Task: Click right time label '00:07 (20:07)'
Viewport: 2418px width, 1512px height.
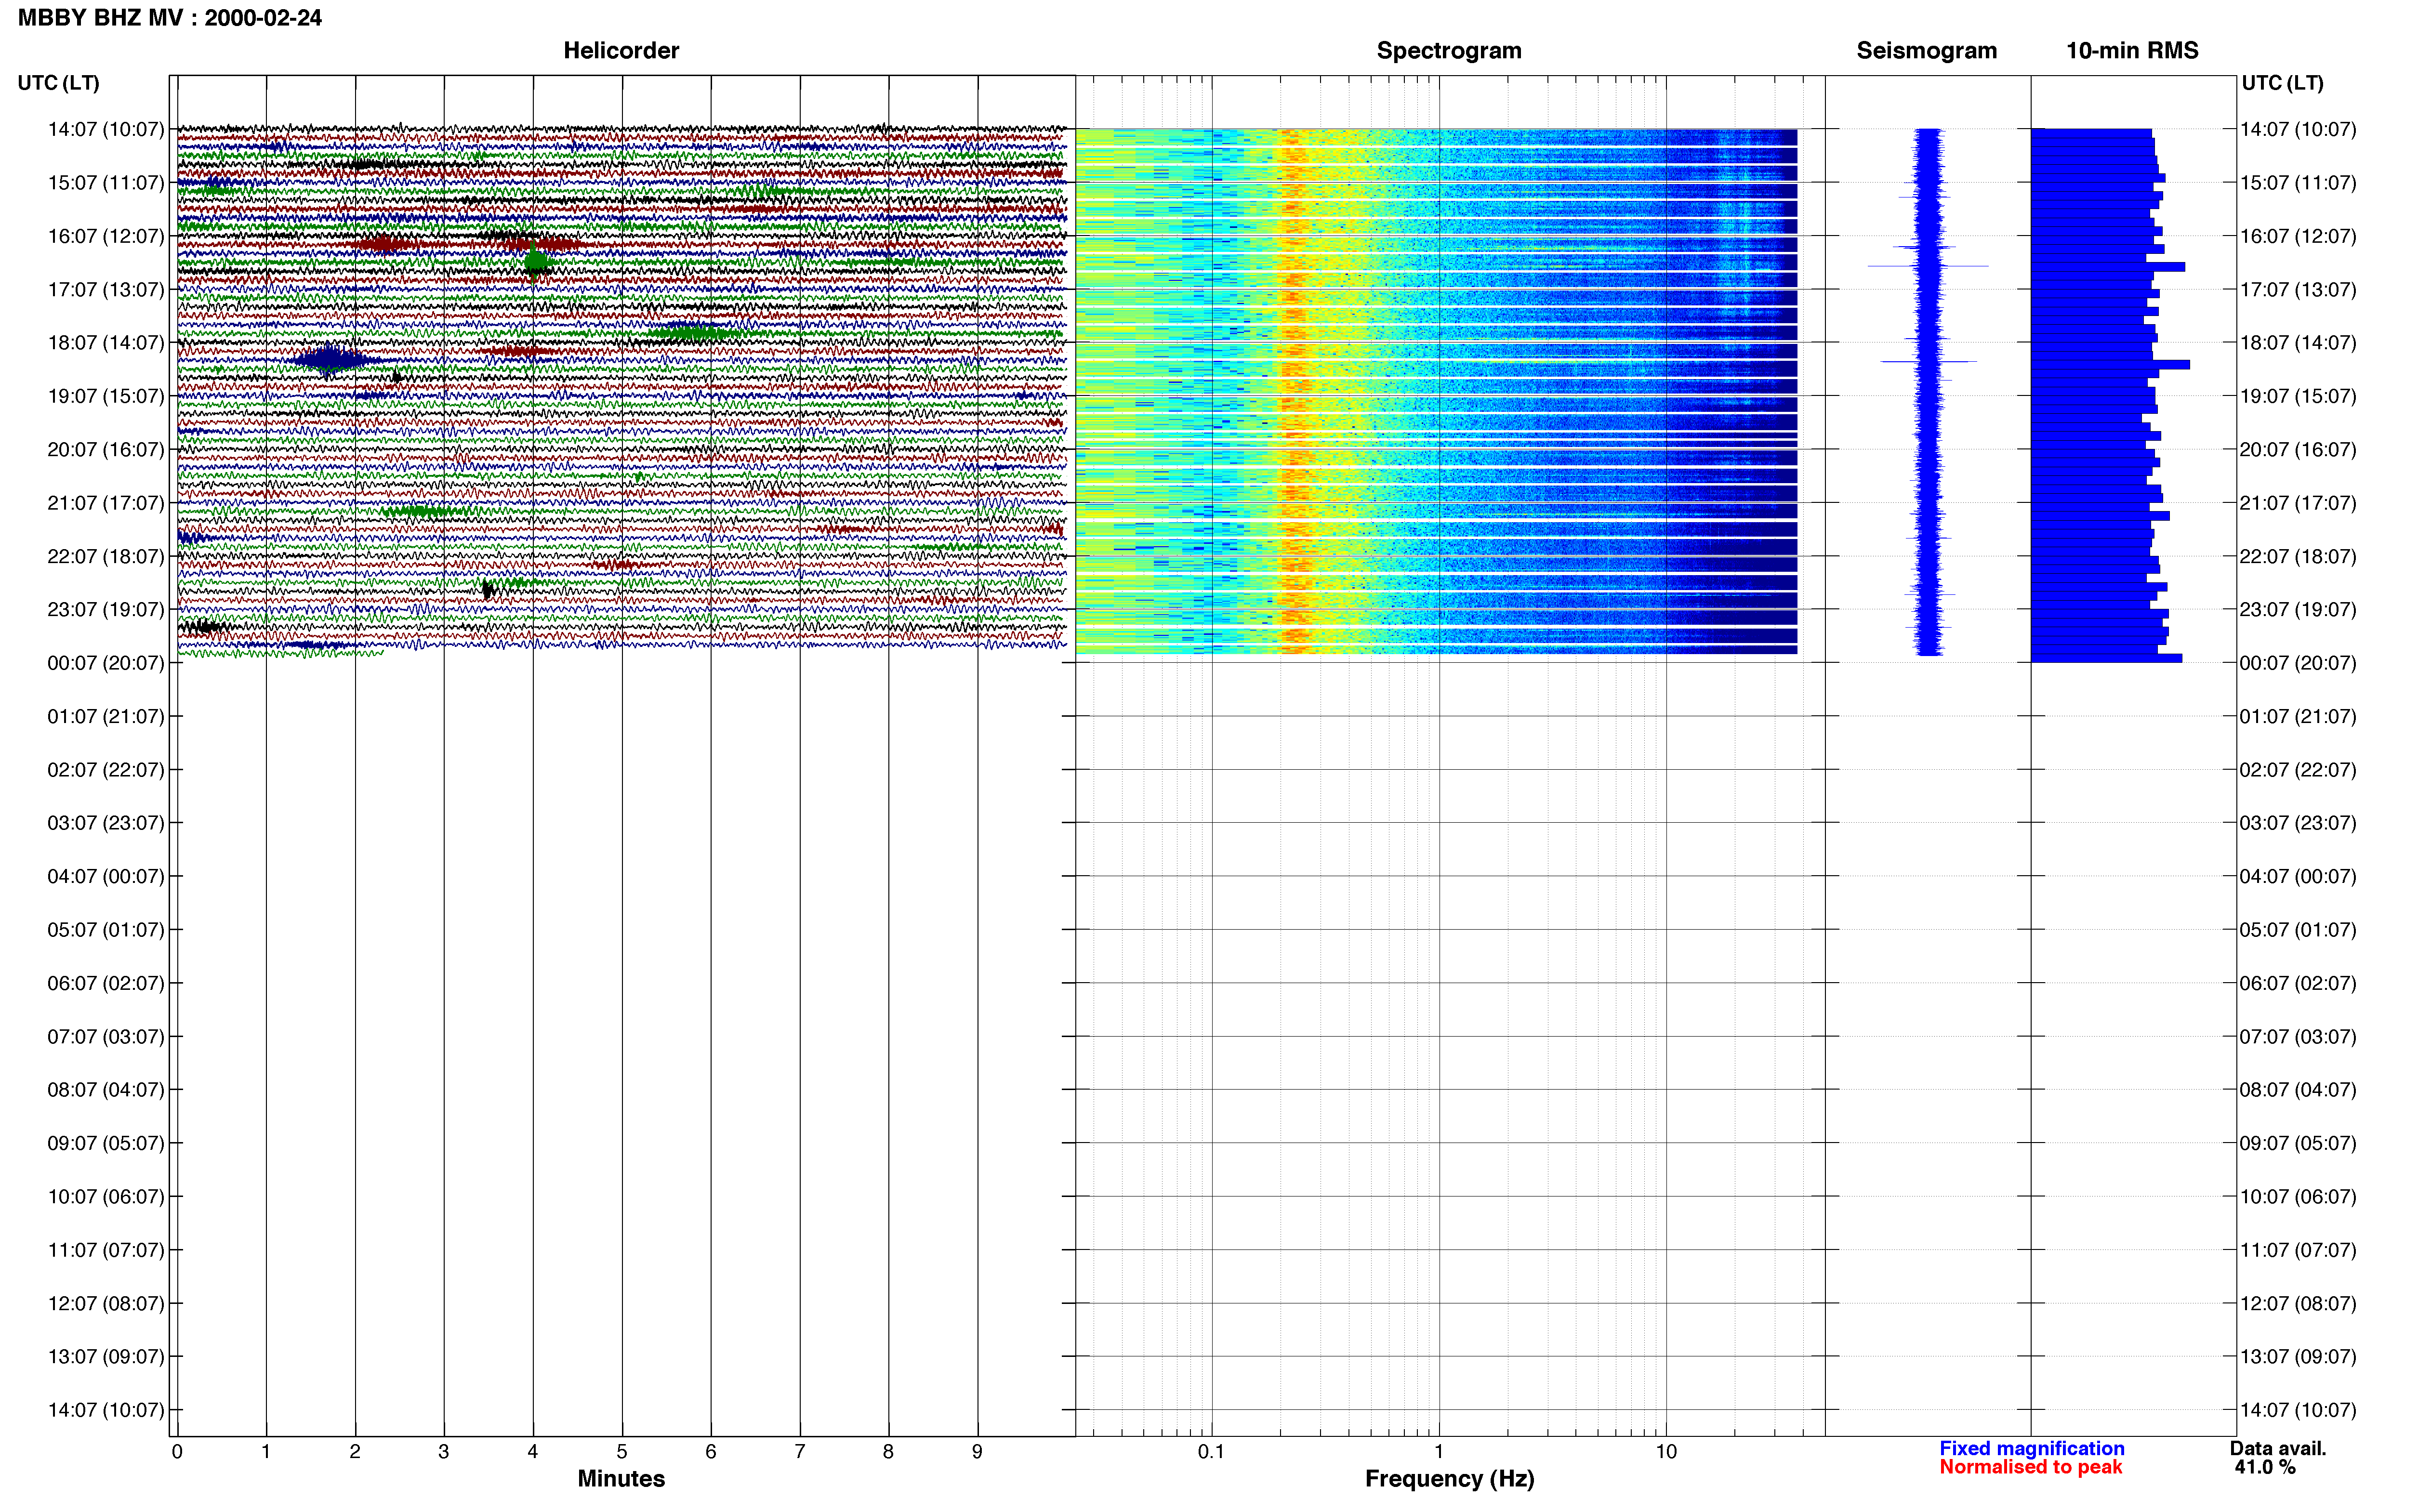Action: pos(2298,663)
